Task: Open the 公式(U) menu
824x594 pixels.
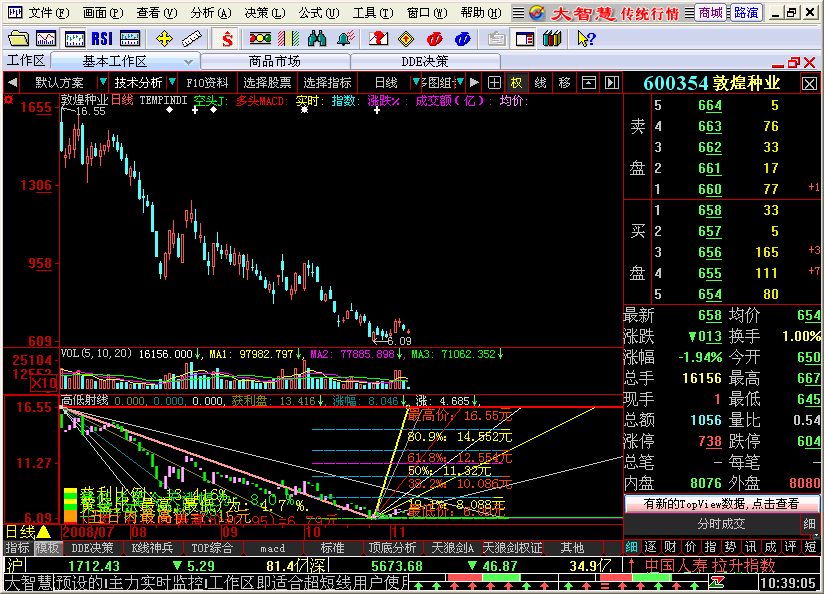Action: (x=318, y=13)
